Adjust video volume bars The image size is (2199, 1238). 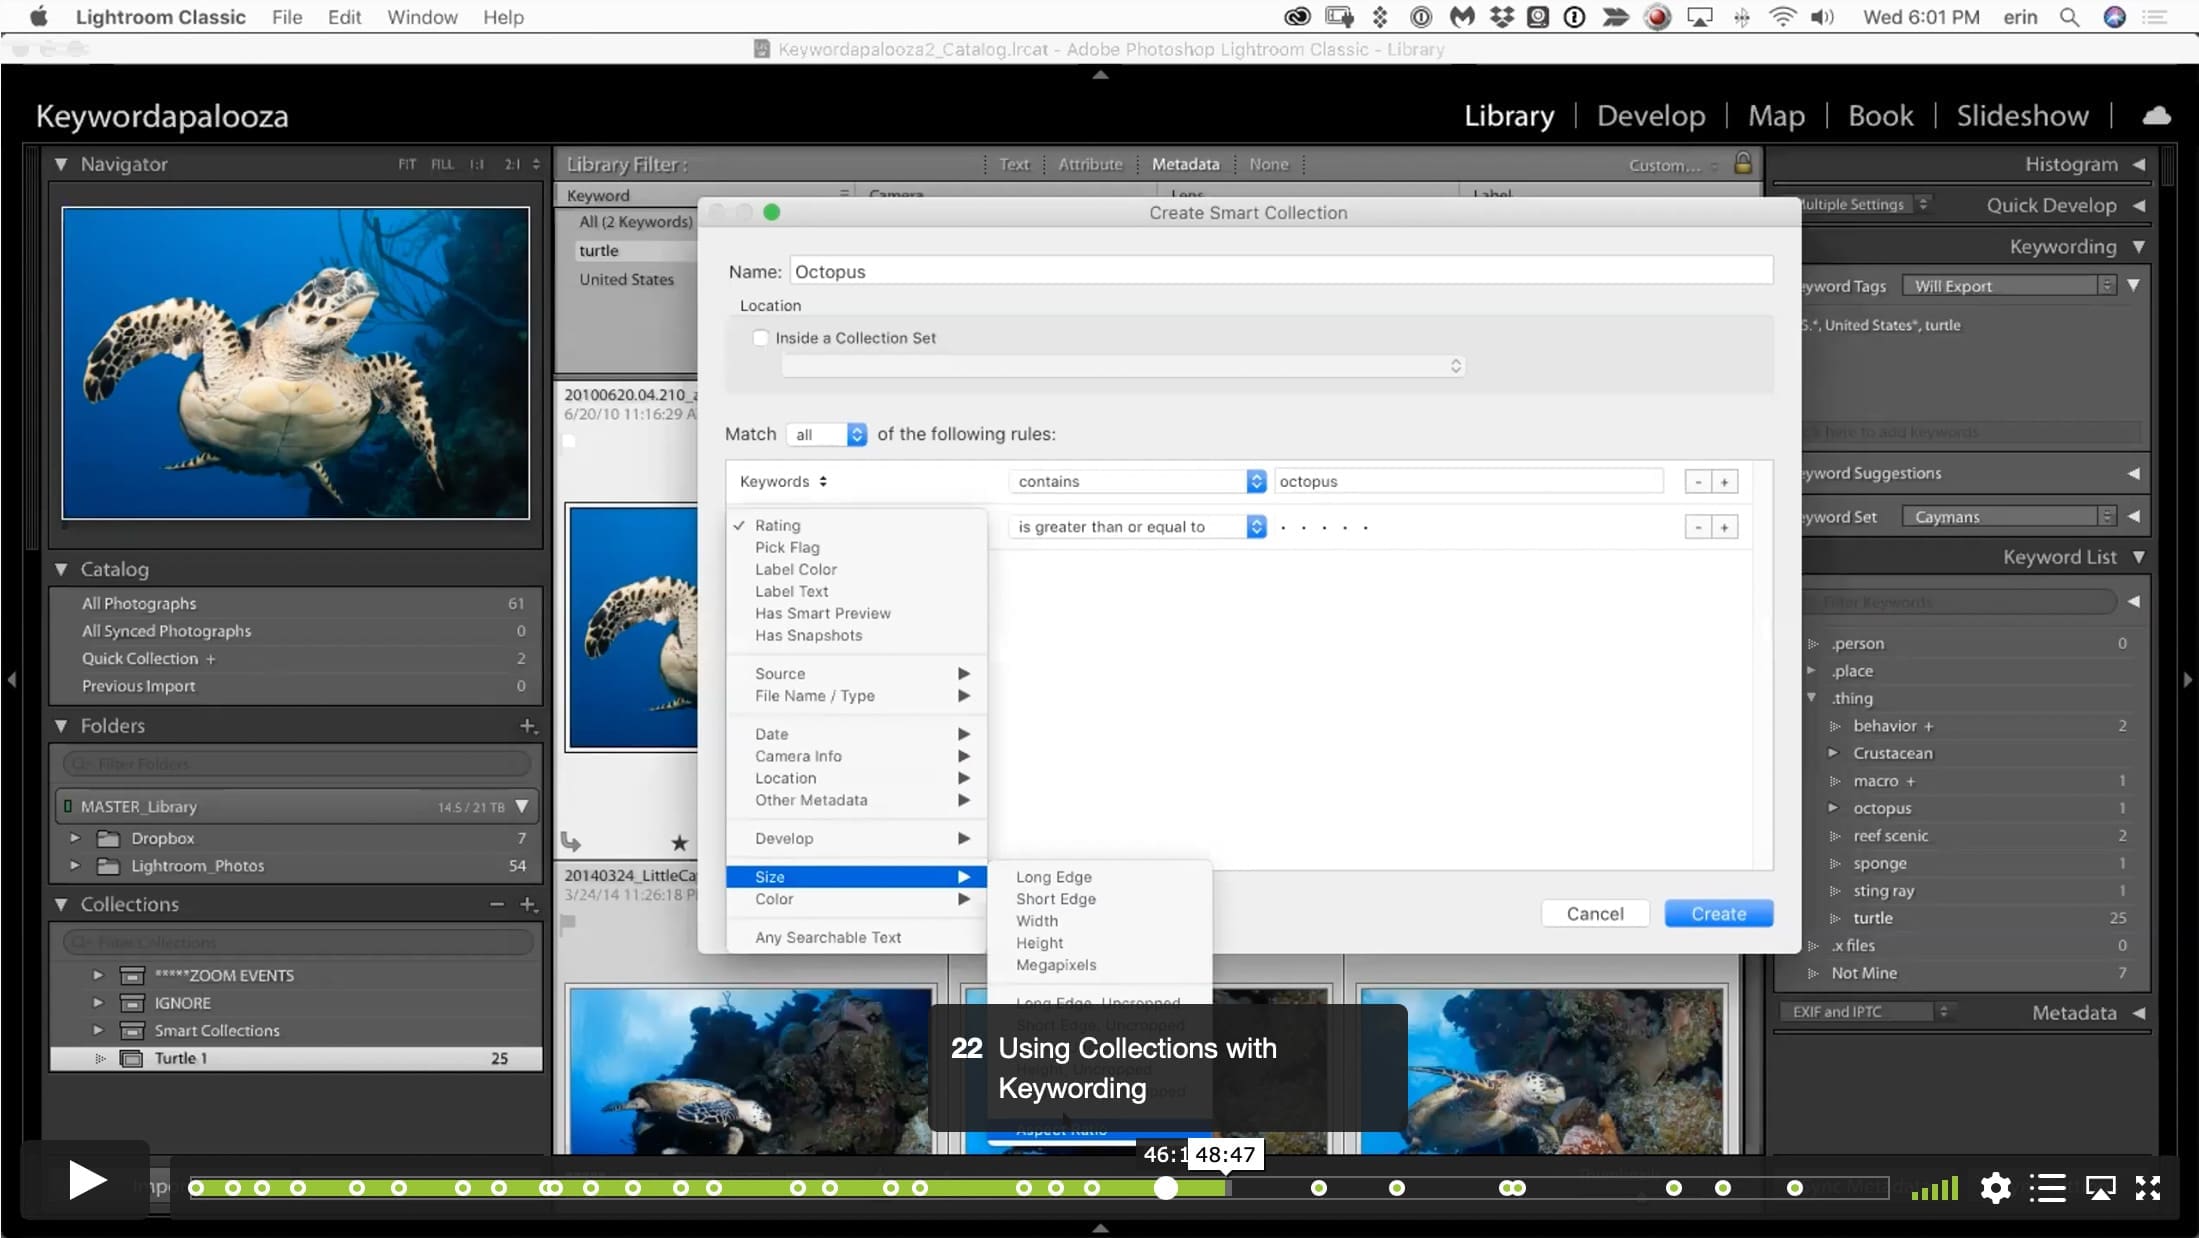click(x=1934, y=1188)
